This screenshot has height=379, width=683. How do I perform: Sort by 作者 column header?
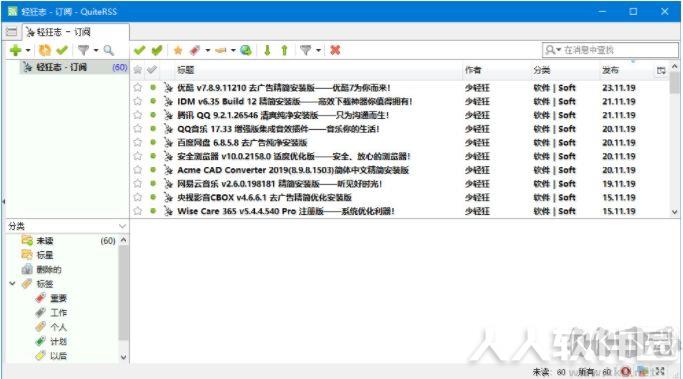click(x=473, y=70)
